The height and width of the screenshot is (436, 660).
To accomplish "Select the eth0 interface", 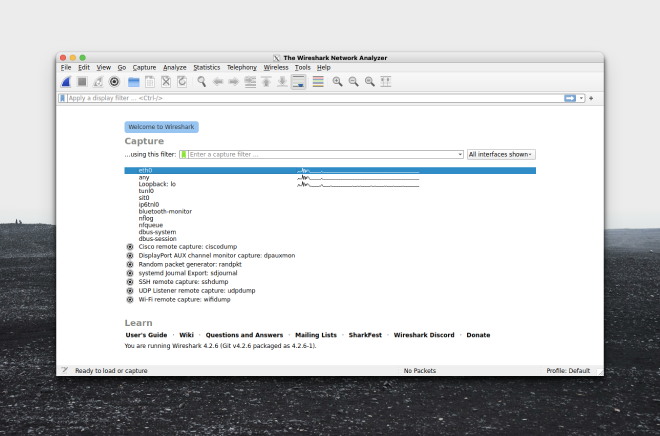I will coord(330,170).
